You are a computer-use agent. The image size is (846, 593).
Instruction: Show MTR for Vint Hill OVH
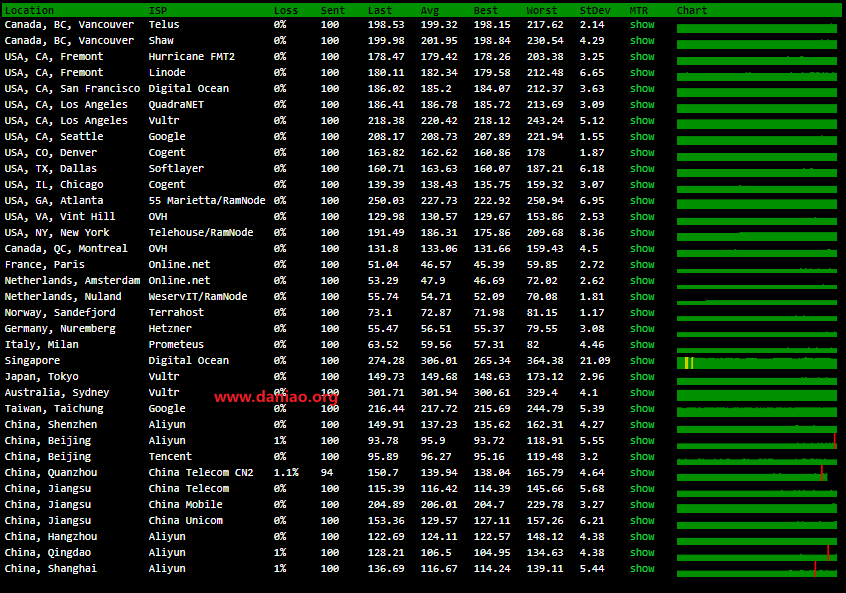tap(642, 217)
